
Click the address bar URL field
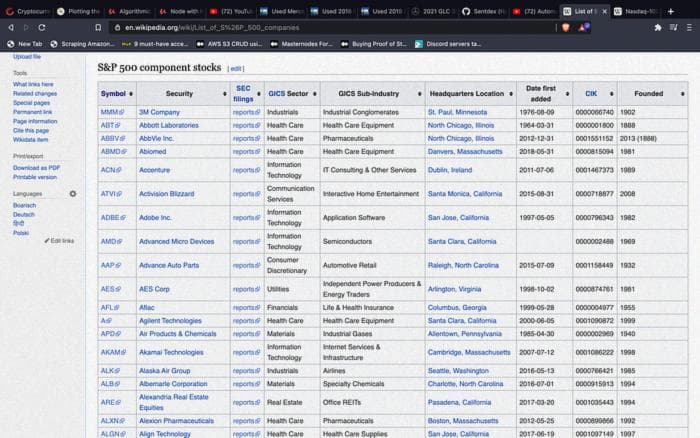tap(330, 28)
